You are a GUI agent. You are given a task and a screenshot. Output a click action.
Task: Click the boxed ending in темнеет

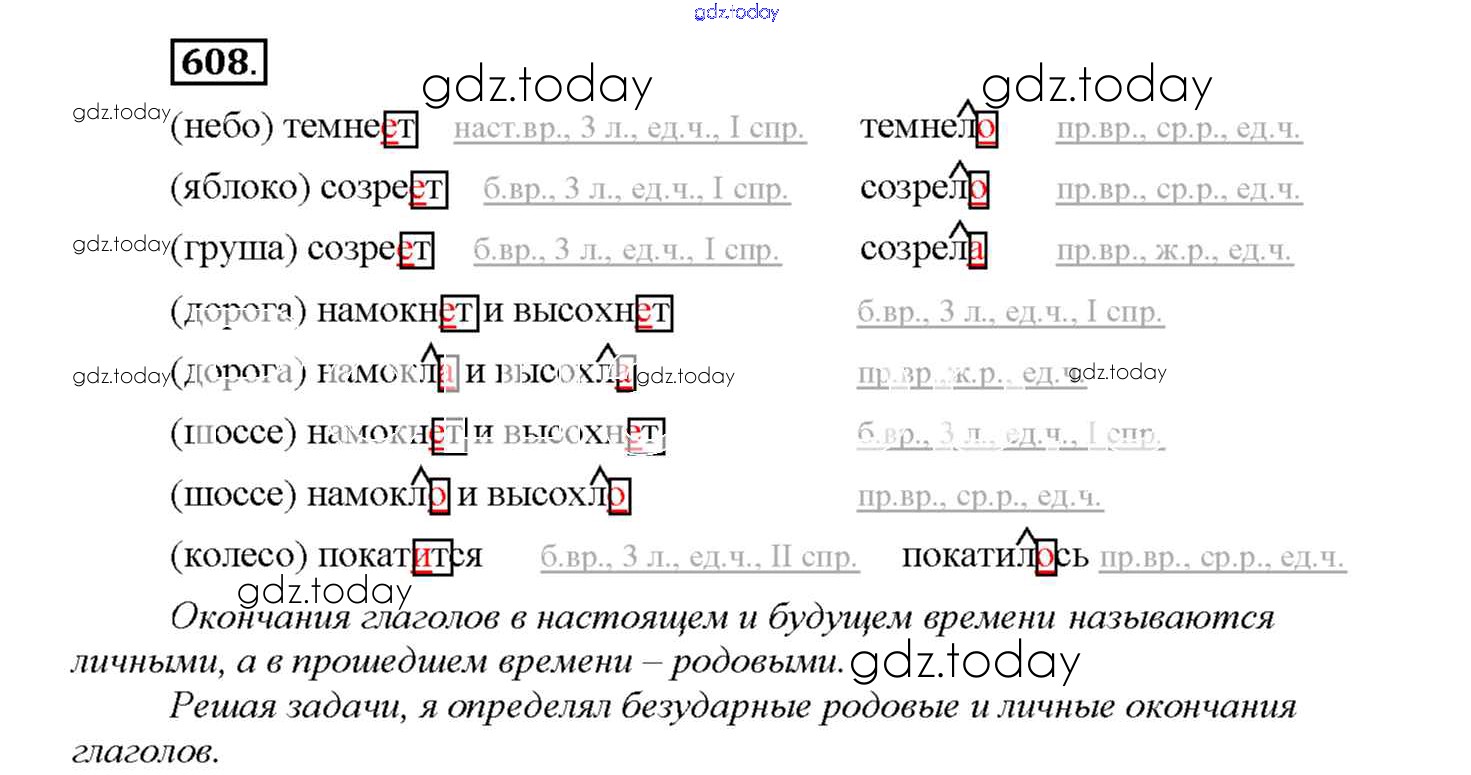pos(399,129)
